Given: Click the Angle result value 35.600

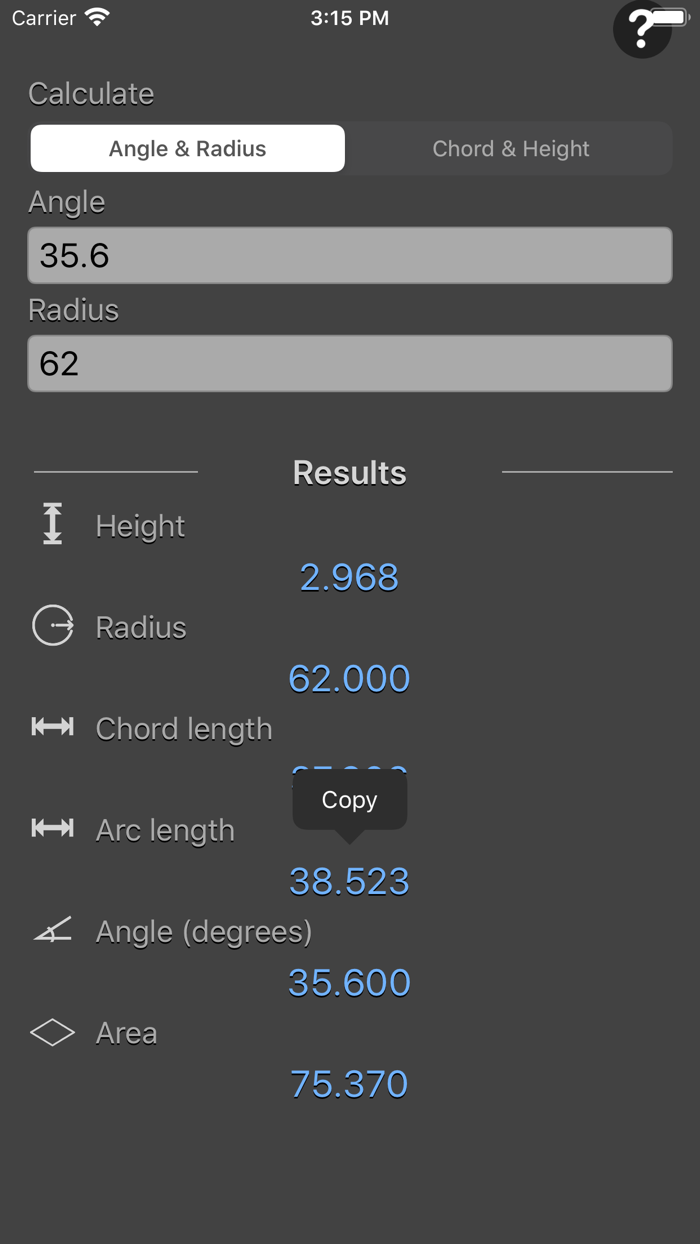Looking at the screenshot, I should coord(349,982).
